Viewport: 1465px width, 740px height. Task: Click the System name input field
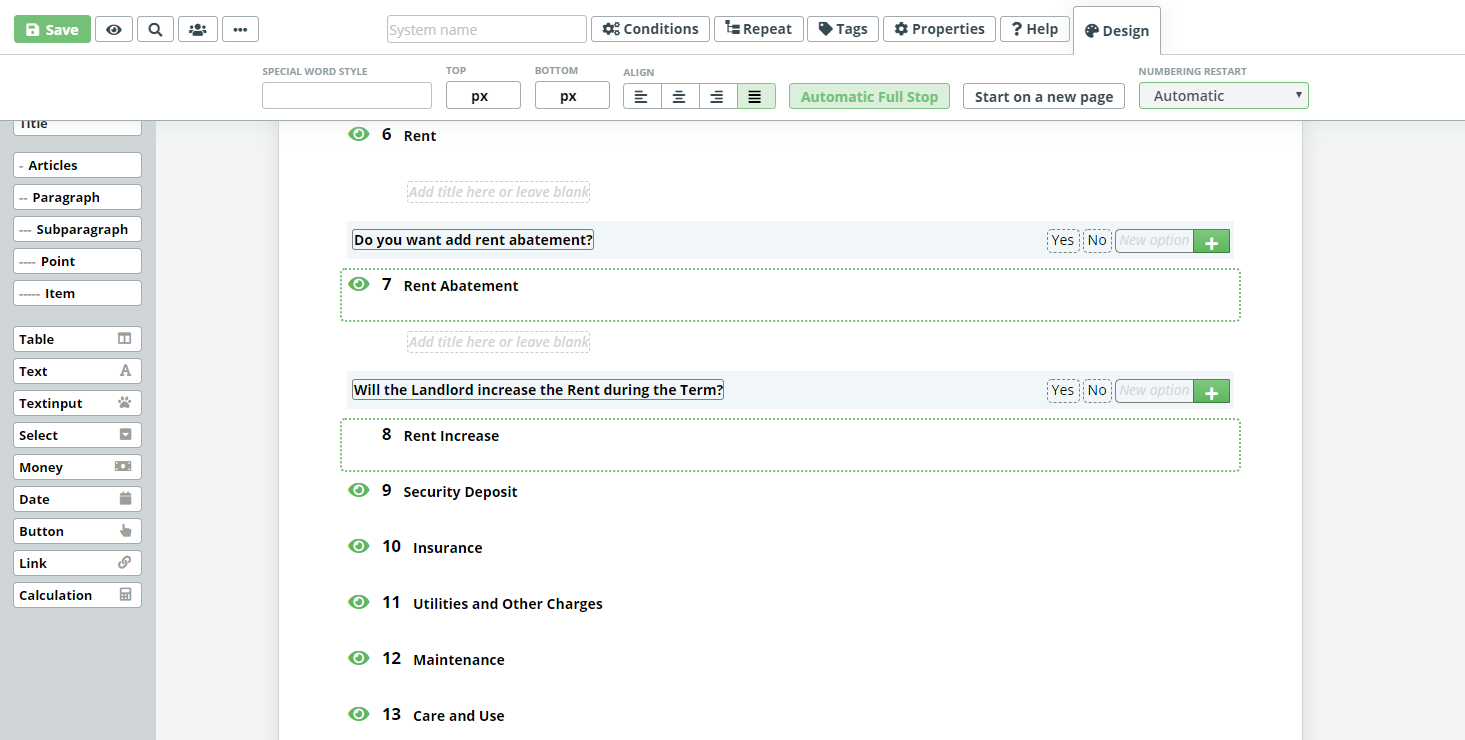click(x=487, y=29)
